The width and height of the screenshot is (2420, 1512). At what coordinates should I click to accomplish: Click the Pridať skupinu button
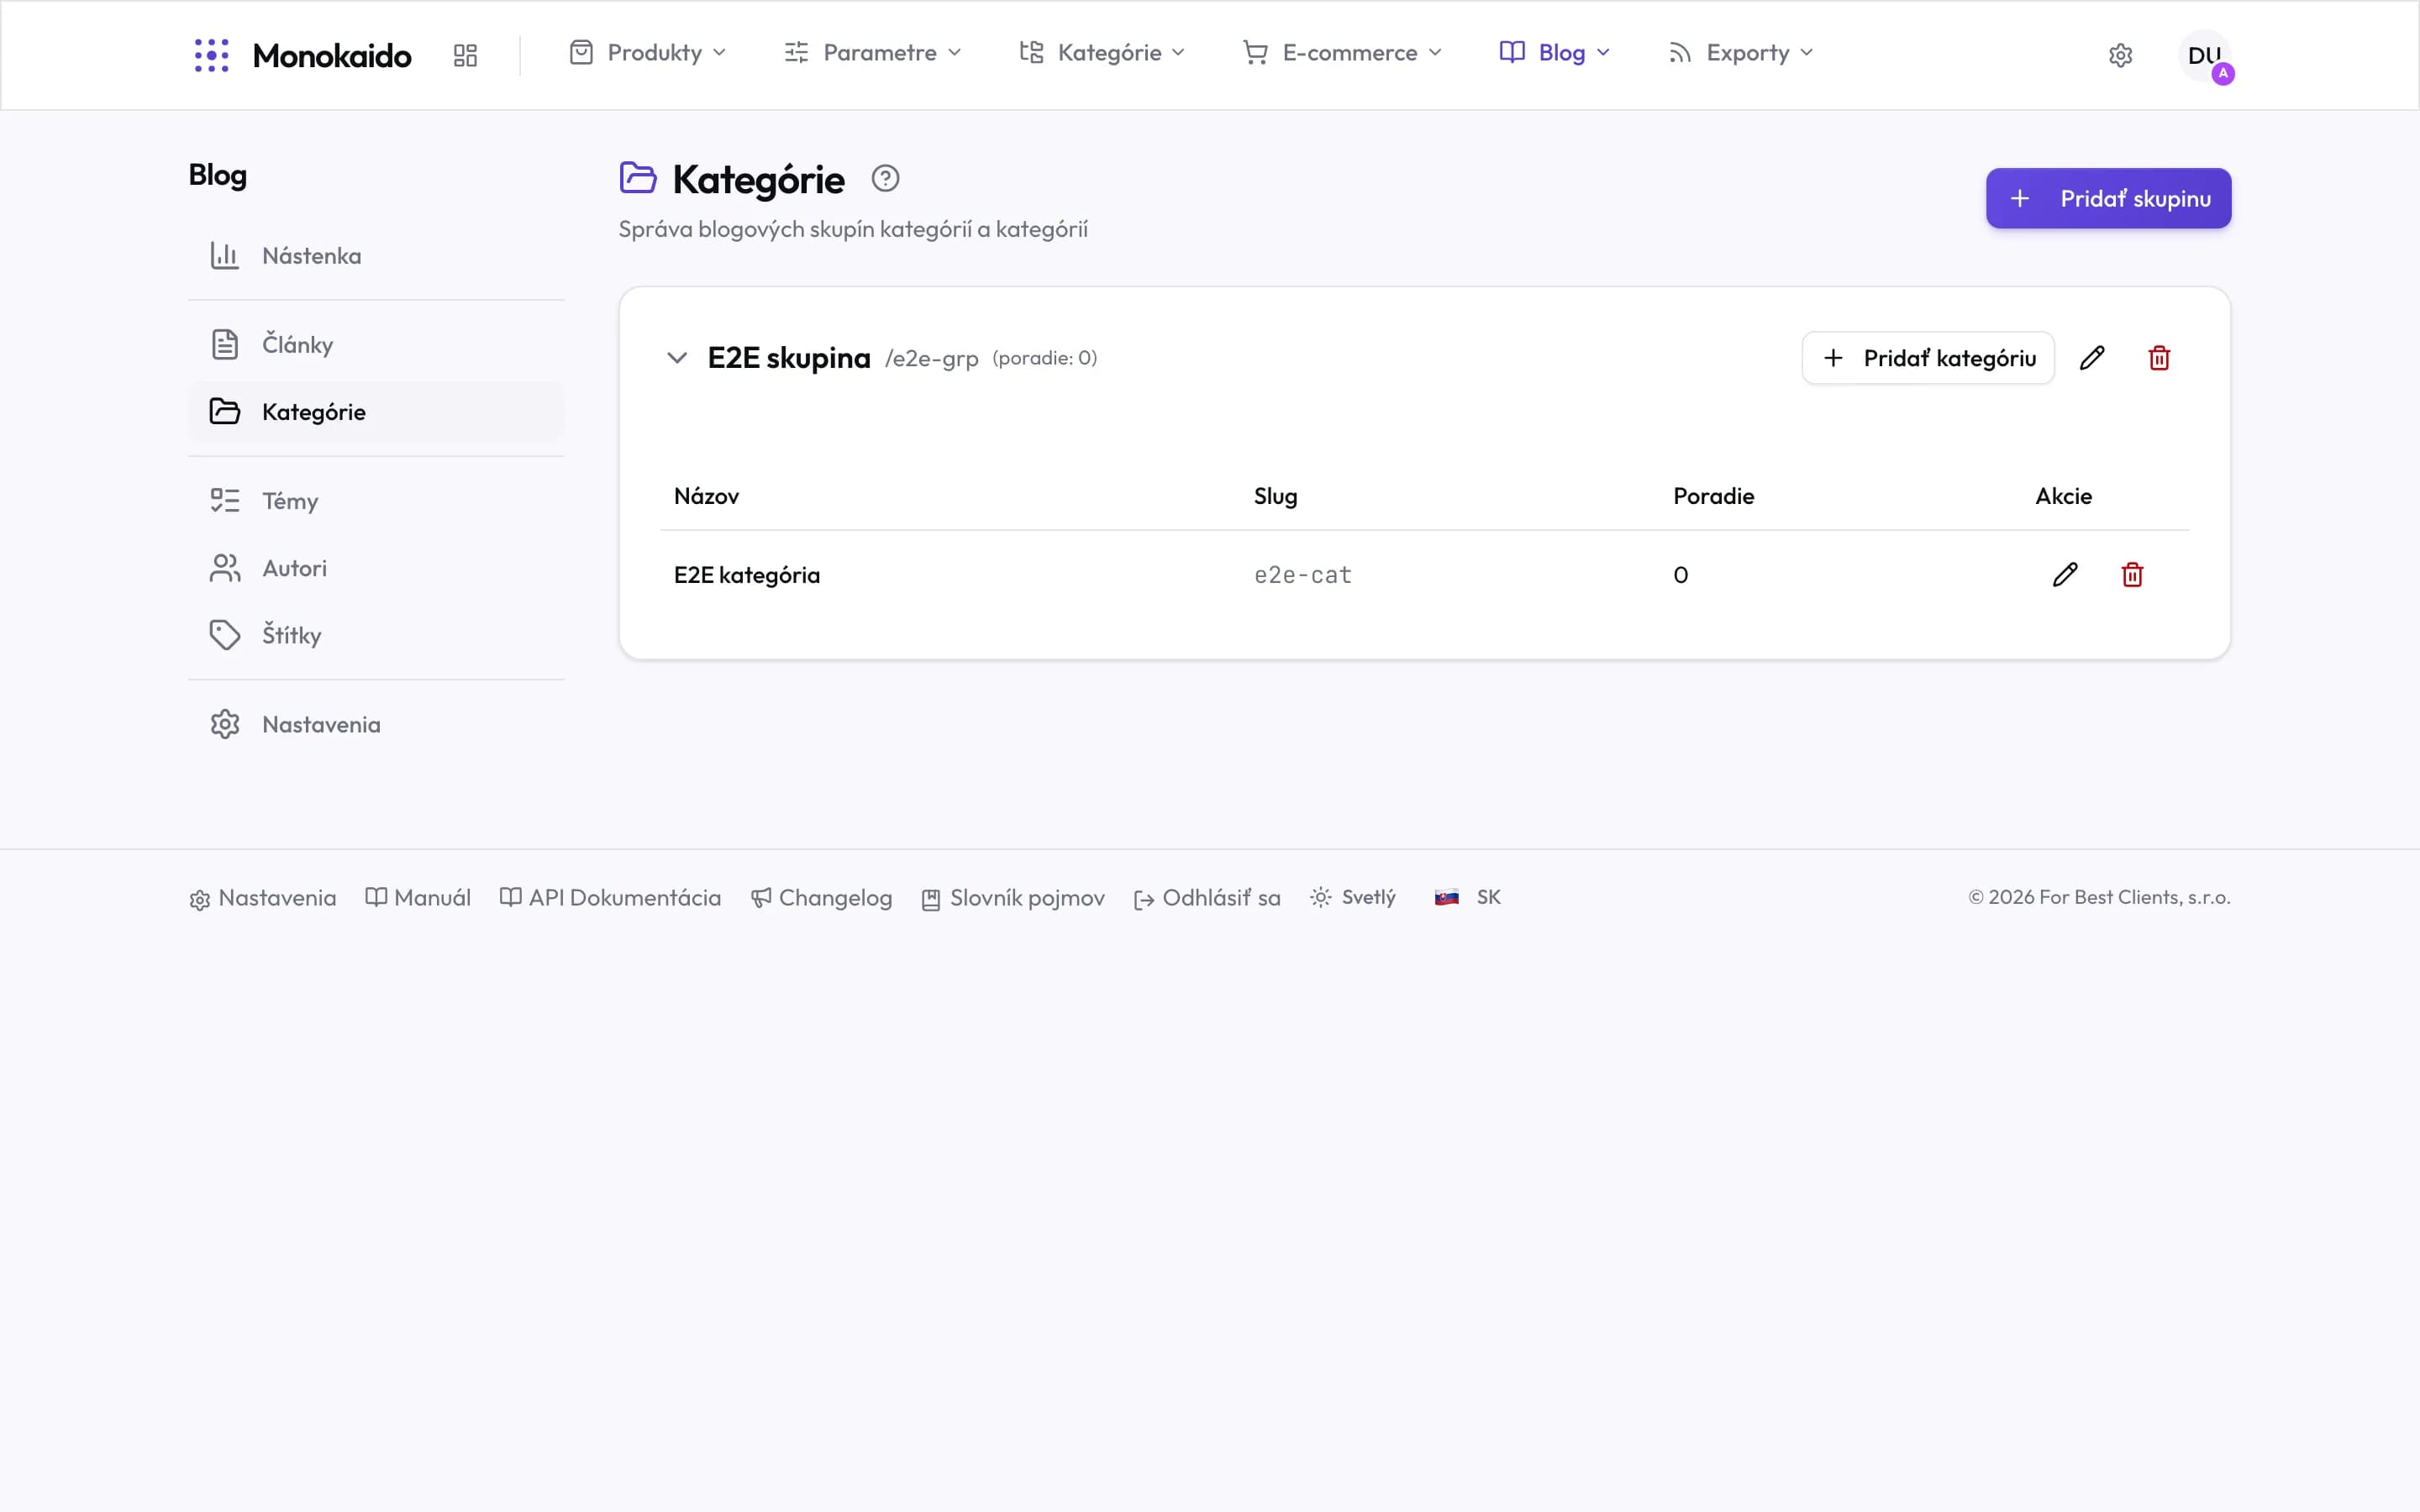coord(2108,199)
